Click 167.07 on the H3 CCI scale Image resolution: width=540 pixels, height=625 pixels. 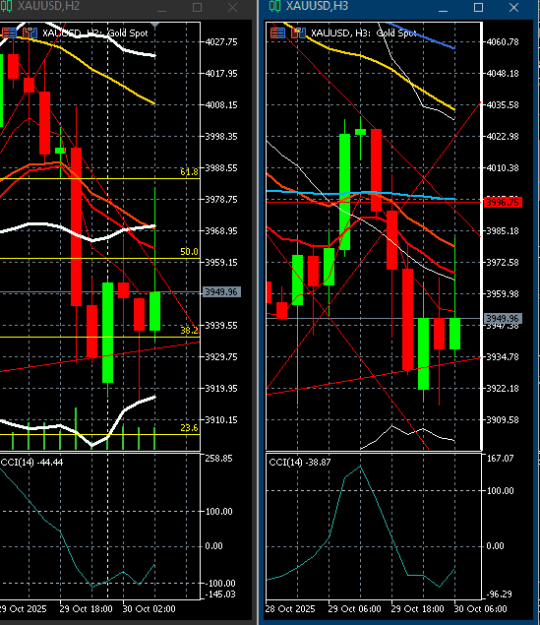click(x=501, y=458)
